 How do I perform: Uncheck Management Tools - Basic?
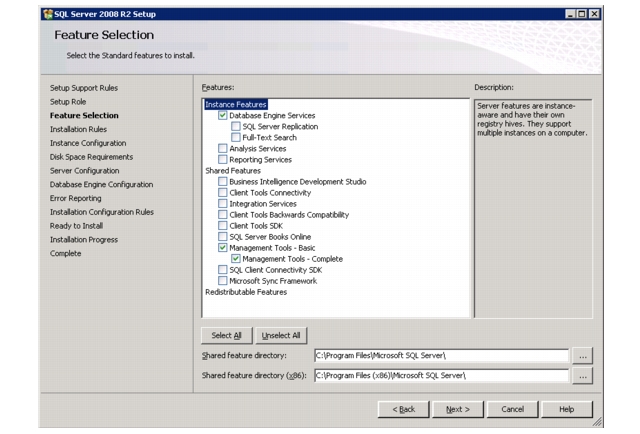click(x=222, y=248)
